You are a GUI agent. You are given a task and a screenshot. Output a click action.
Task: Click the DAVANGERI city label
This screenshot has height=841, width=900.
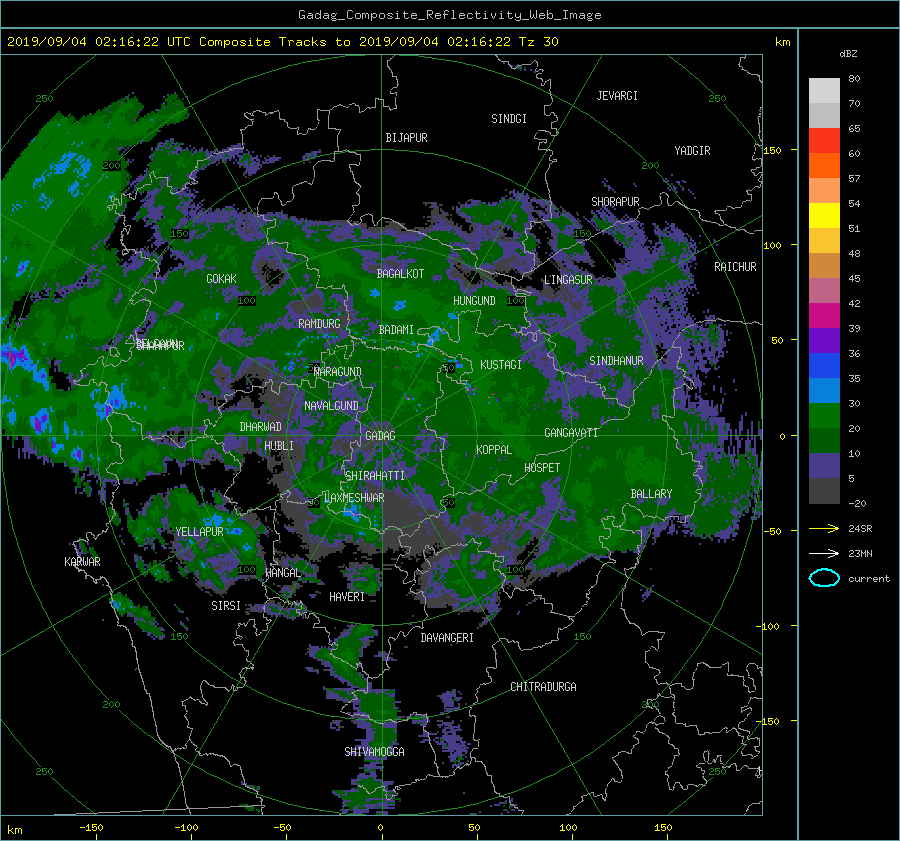click(x=447, y=638)
